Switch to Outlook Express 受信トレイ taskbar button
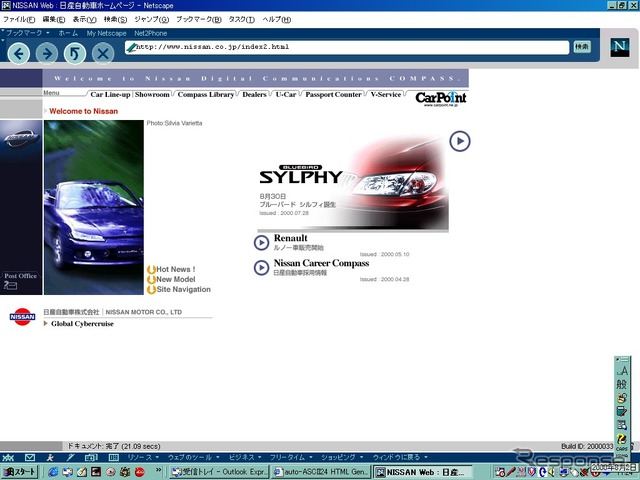This screenshot has width=640, height=480. click(x=220, y=472)
